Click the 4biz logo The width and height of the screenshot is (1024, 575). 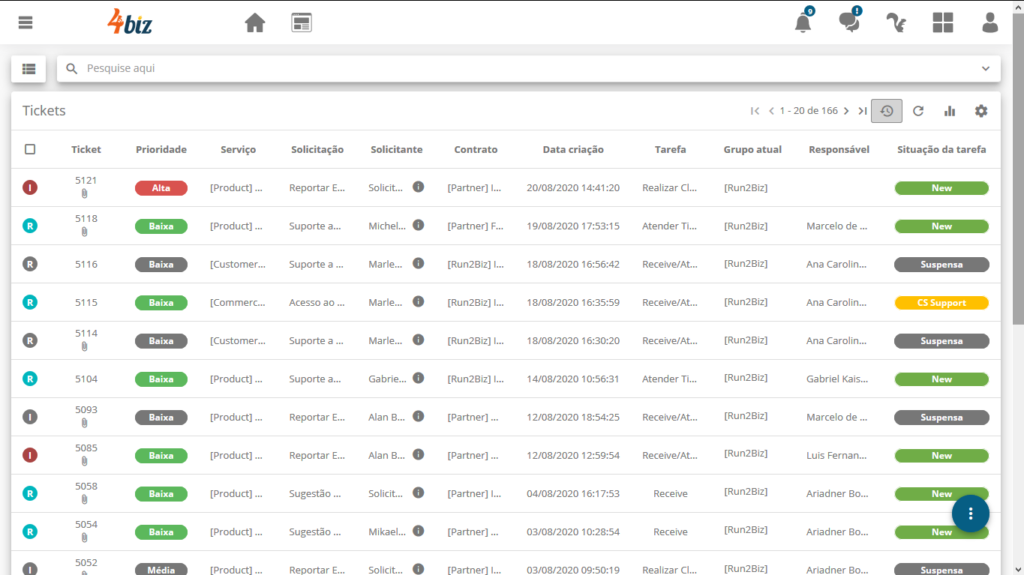pos(129,22)
